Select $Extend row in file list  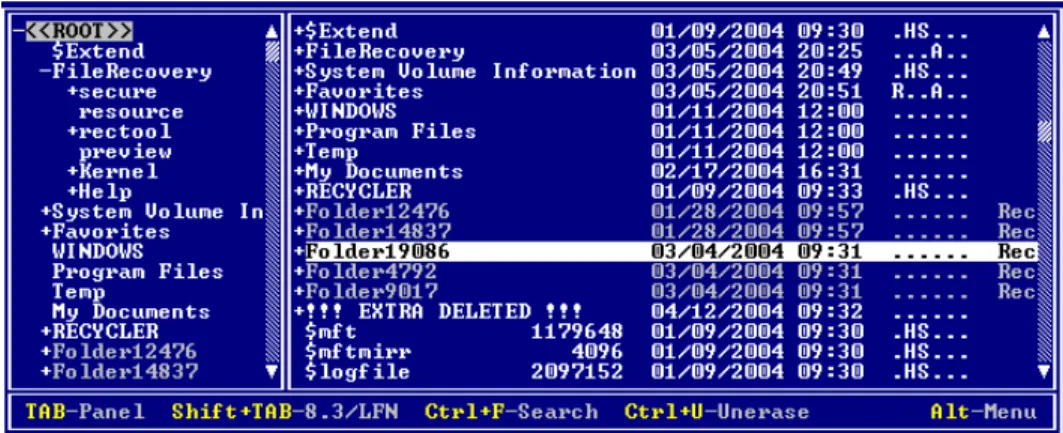coord(664,31)
